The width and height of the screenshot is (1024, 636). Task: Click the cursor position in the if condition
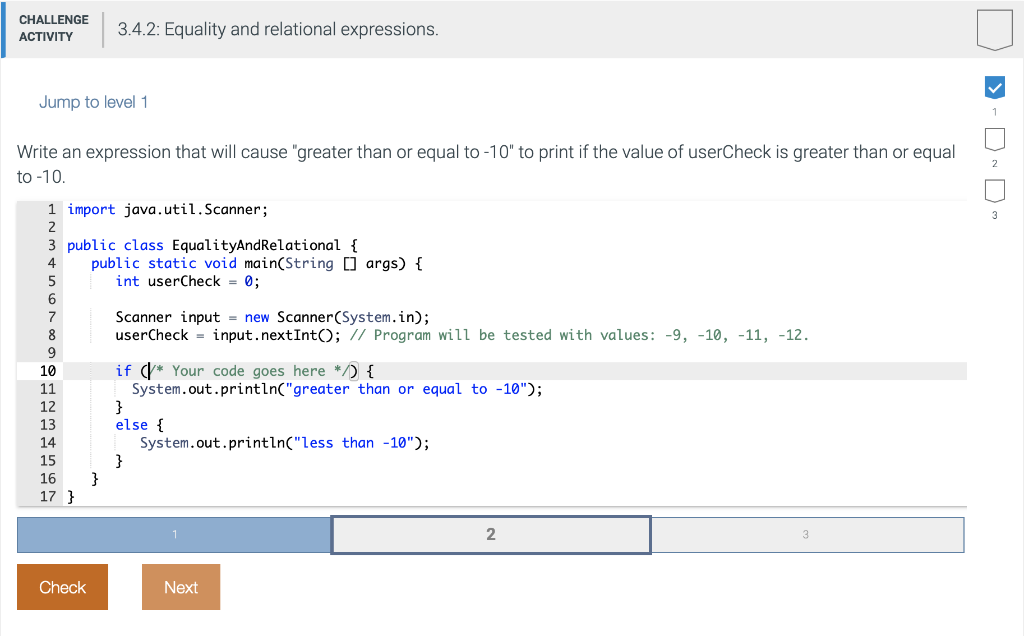[x=148, y=370]
